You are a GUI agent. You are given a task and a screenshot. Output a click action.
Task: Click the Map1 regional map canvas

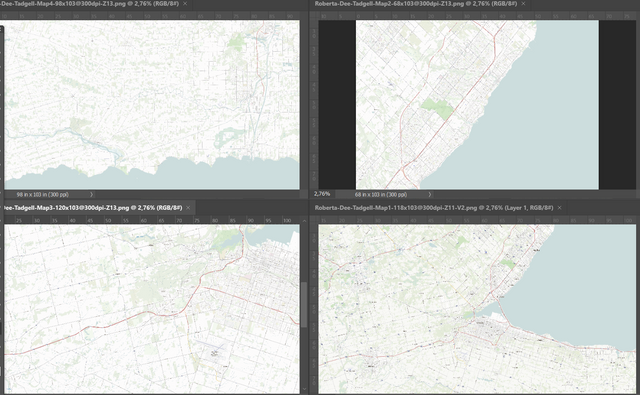click(477, 309)
